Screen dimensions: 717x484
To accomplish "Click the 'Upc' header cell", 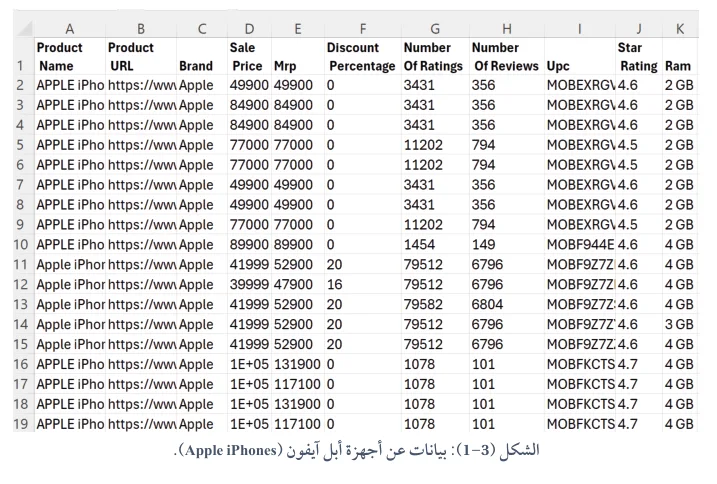I will [x=580, y=57].
